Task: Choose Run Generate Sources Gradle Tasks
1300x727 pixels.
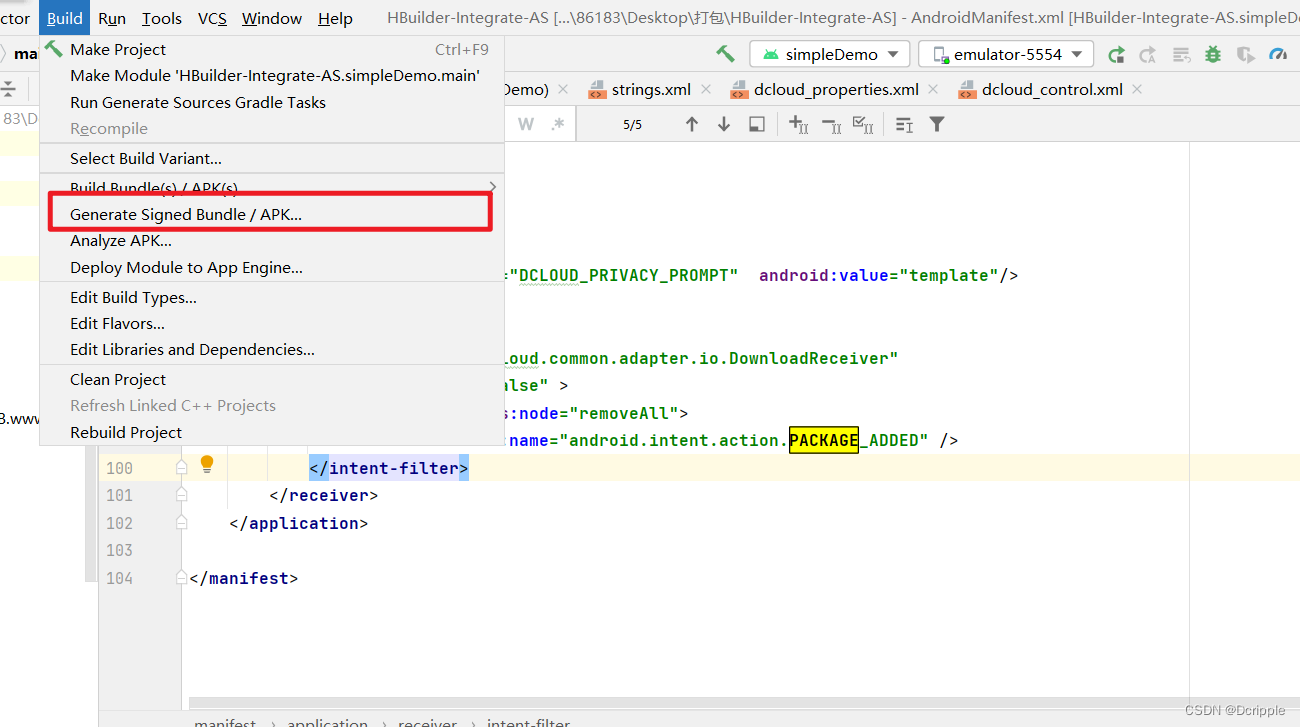Action: [x=271, y=102]
